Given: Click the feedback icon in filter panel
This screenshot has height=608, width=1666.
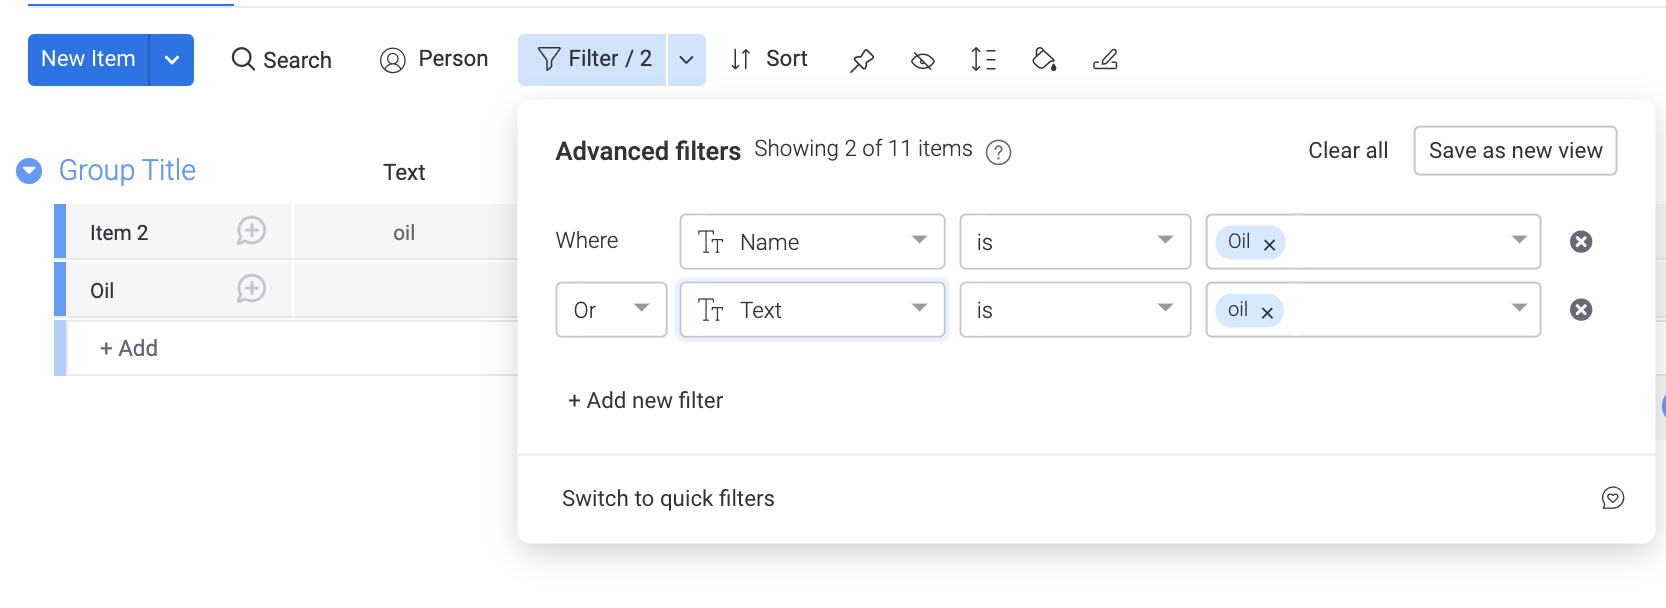Looking at the screenshot, I should click(x=1613, y=498).
